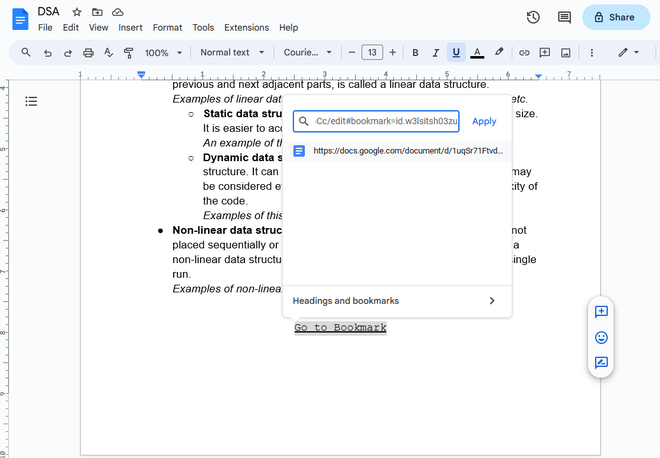Click the "Dynamic data s" bullet text
This screenshot has width=660, height=458.
click(x=242, y=157)
